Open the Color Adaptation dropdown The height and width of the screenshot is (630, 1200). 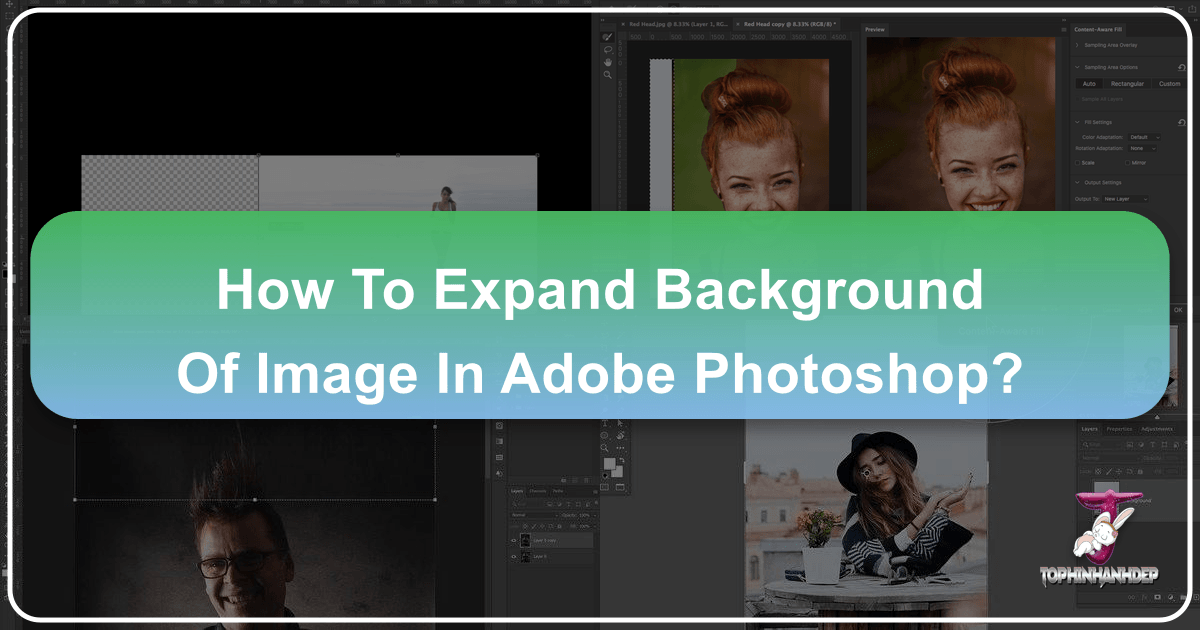click(1143, 137)
